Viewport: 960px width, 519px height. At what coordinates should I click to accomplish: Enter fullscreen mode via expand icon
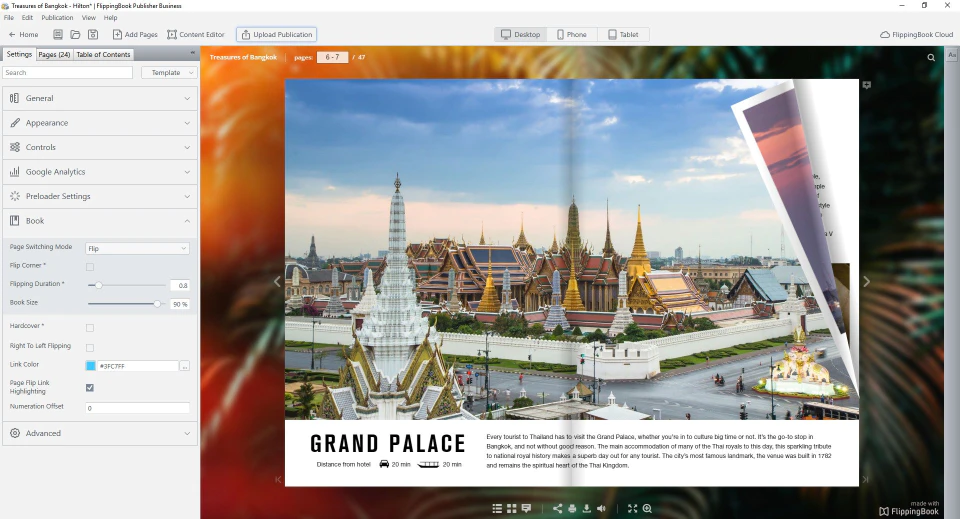632,509
